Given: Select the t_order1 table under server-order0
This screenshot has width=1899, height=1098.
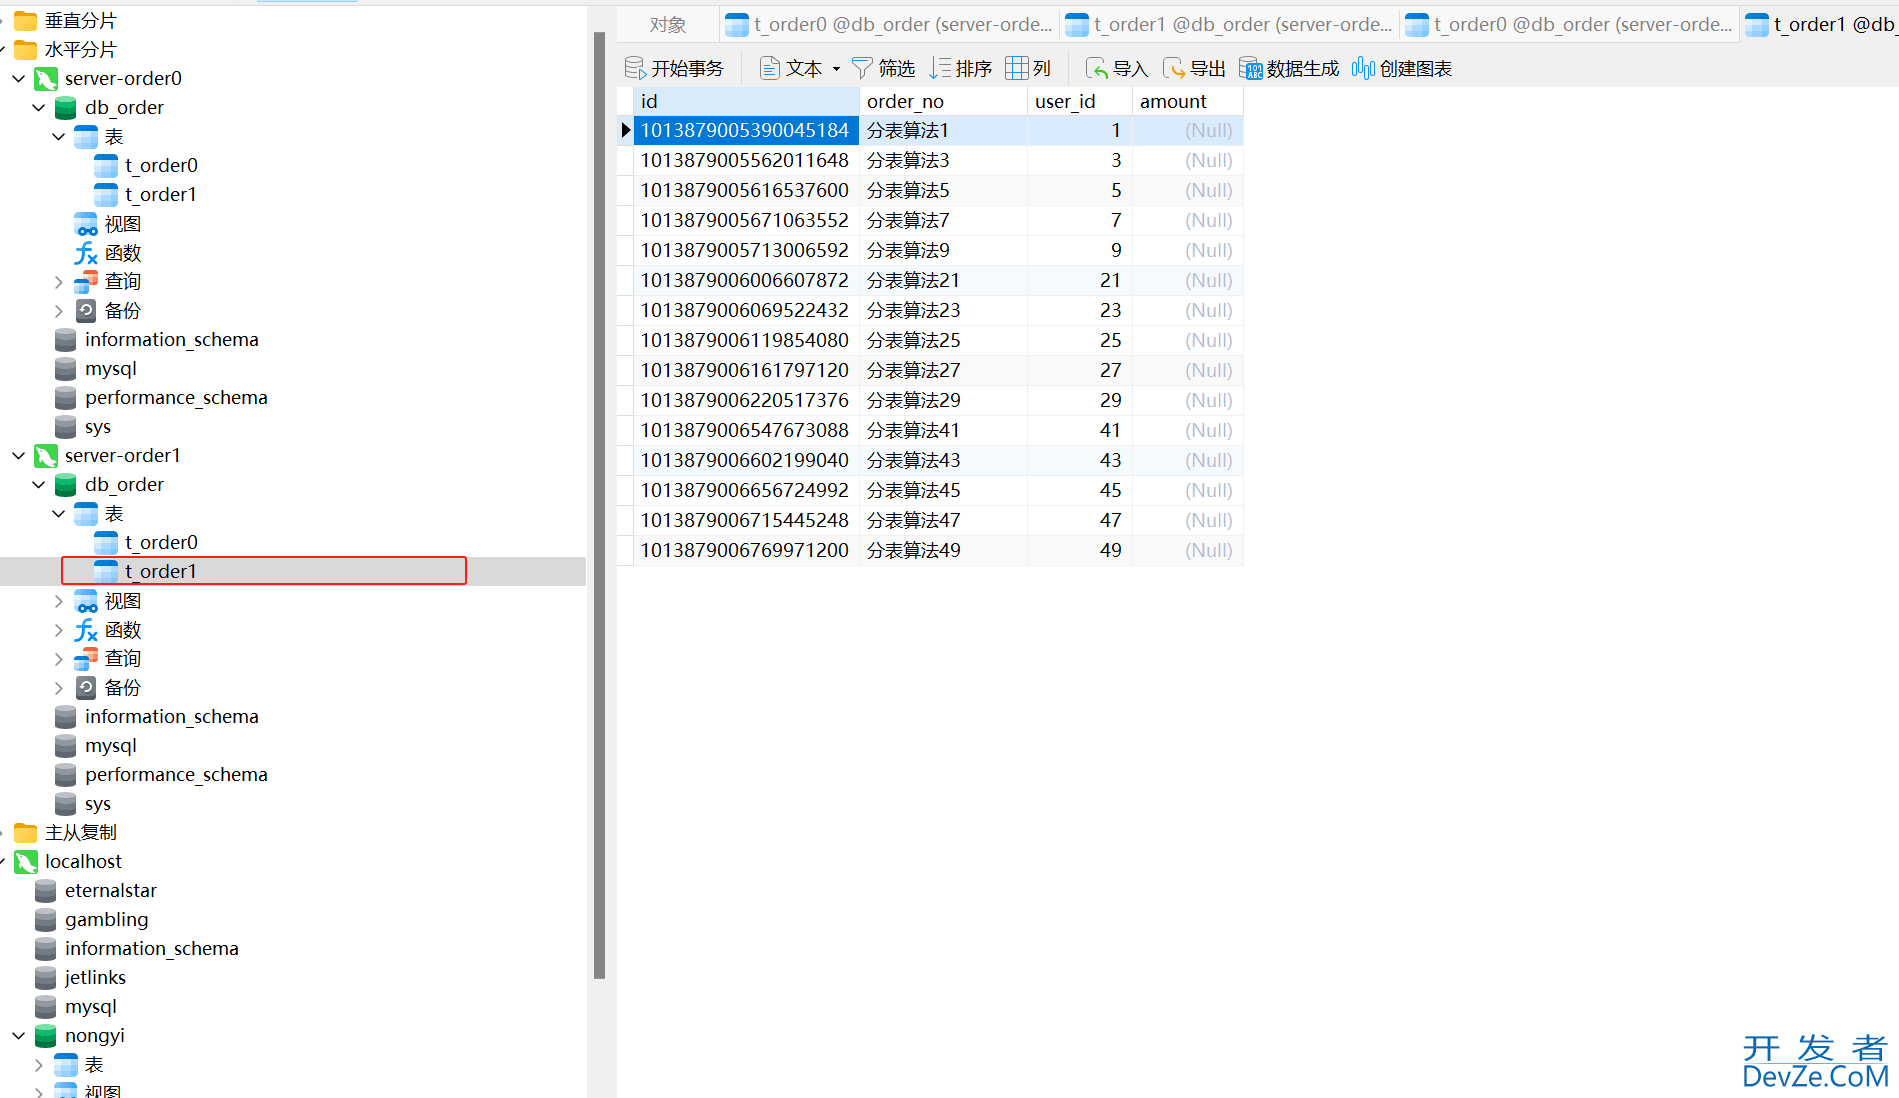Looking at the screenshot, I should [160, 194].
